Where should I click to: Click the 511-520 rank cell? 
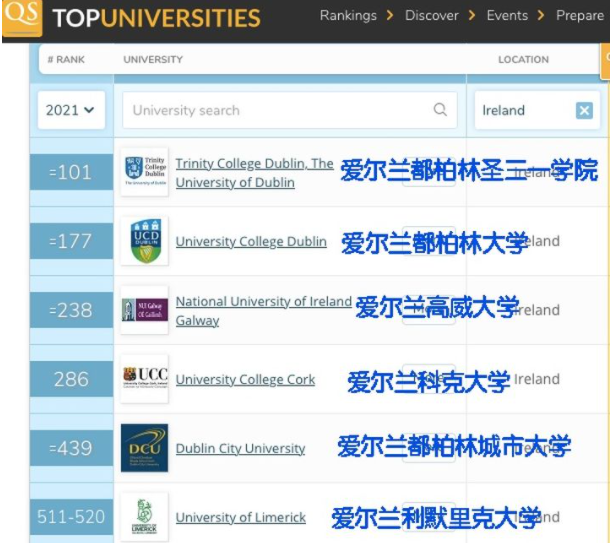[x=71, y=517]
